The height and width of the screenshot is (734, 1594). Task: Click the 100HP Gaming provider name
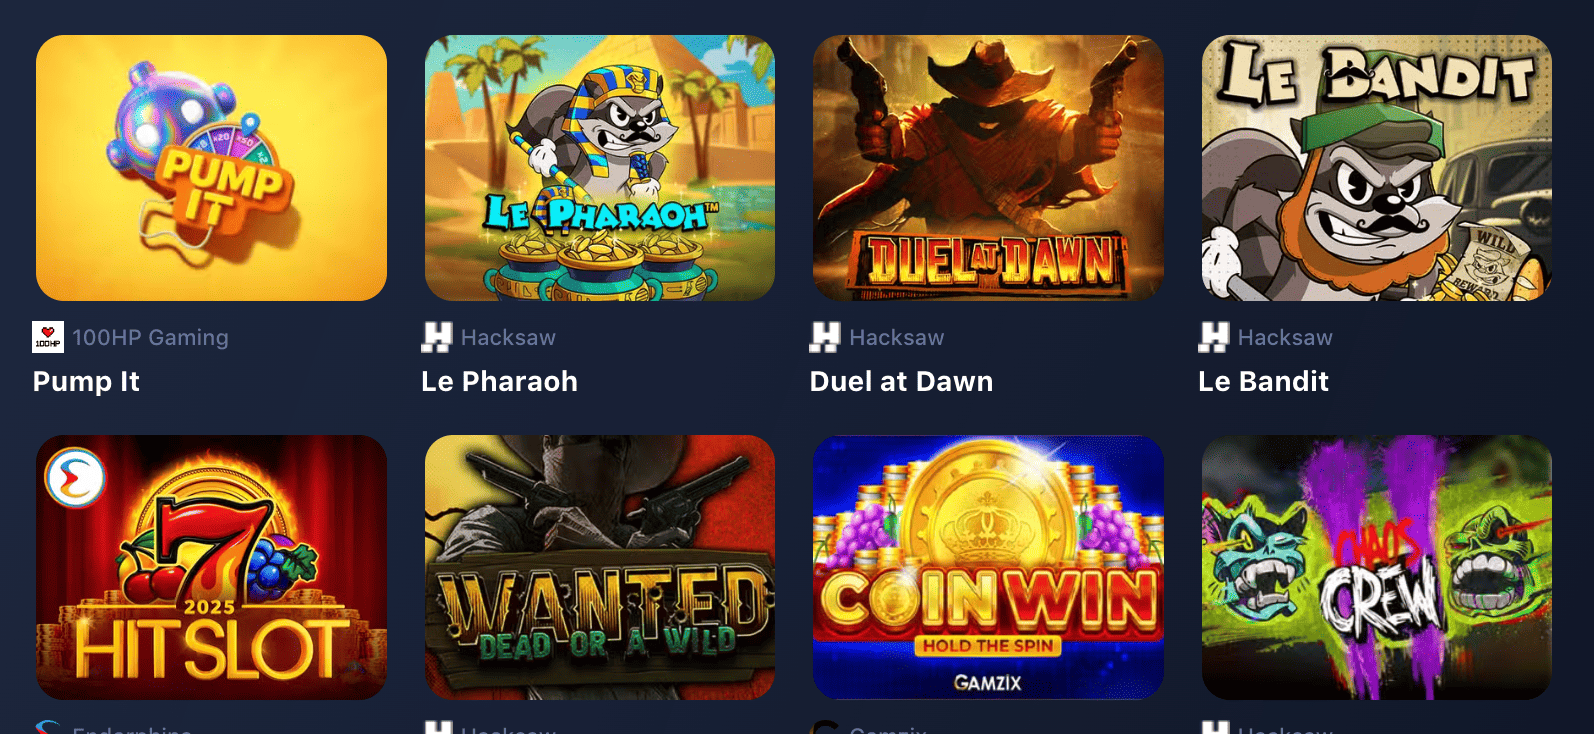pos(150,338)
